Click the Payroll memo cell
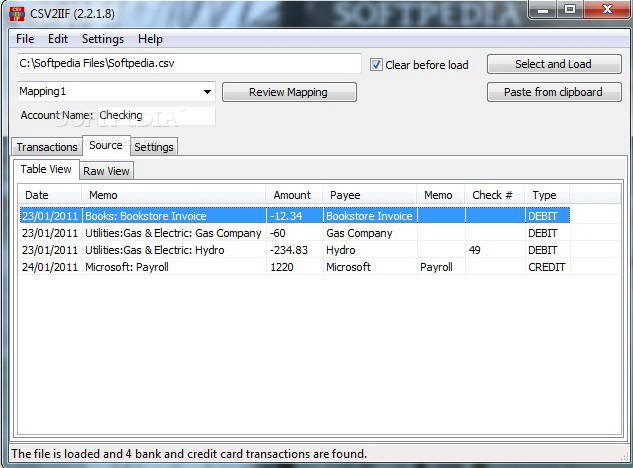The width and height of the screenshot is (633, 468). click(x=441, y=267)
